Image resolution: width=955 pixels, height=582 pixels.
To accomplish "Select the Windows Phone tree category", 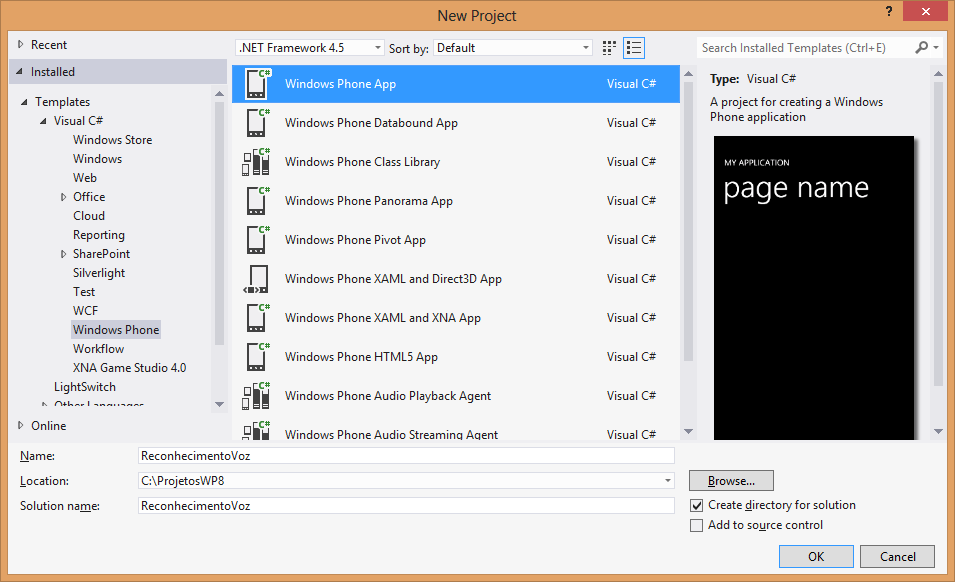I will tap(116, 330).
